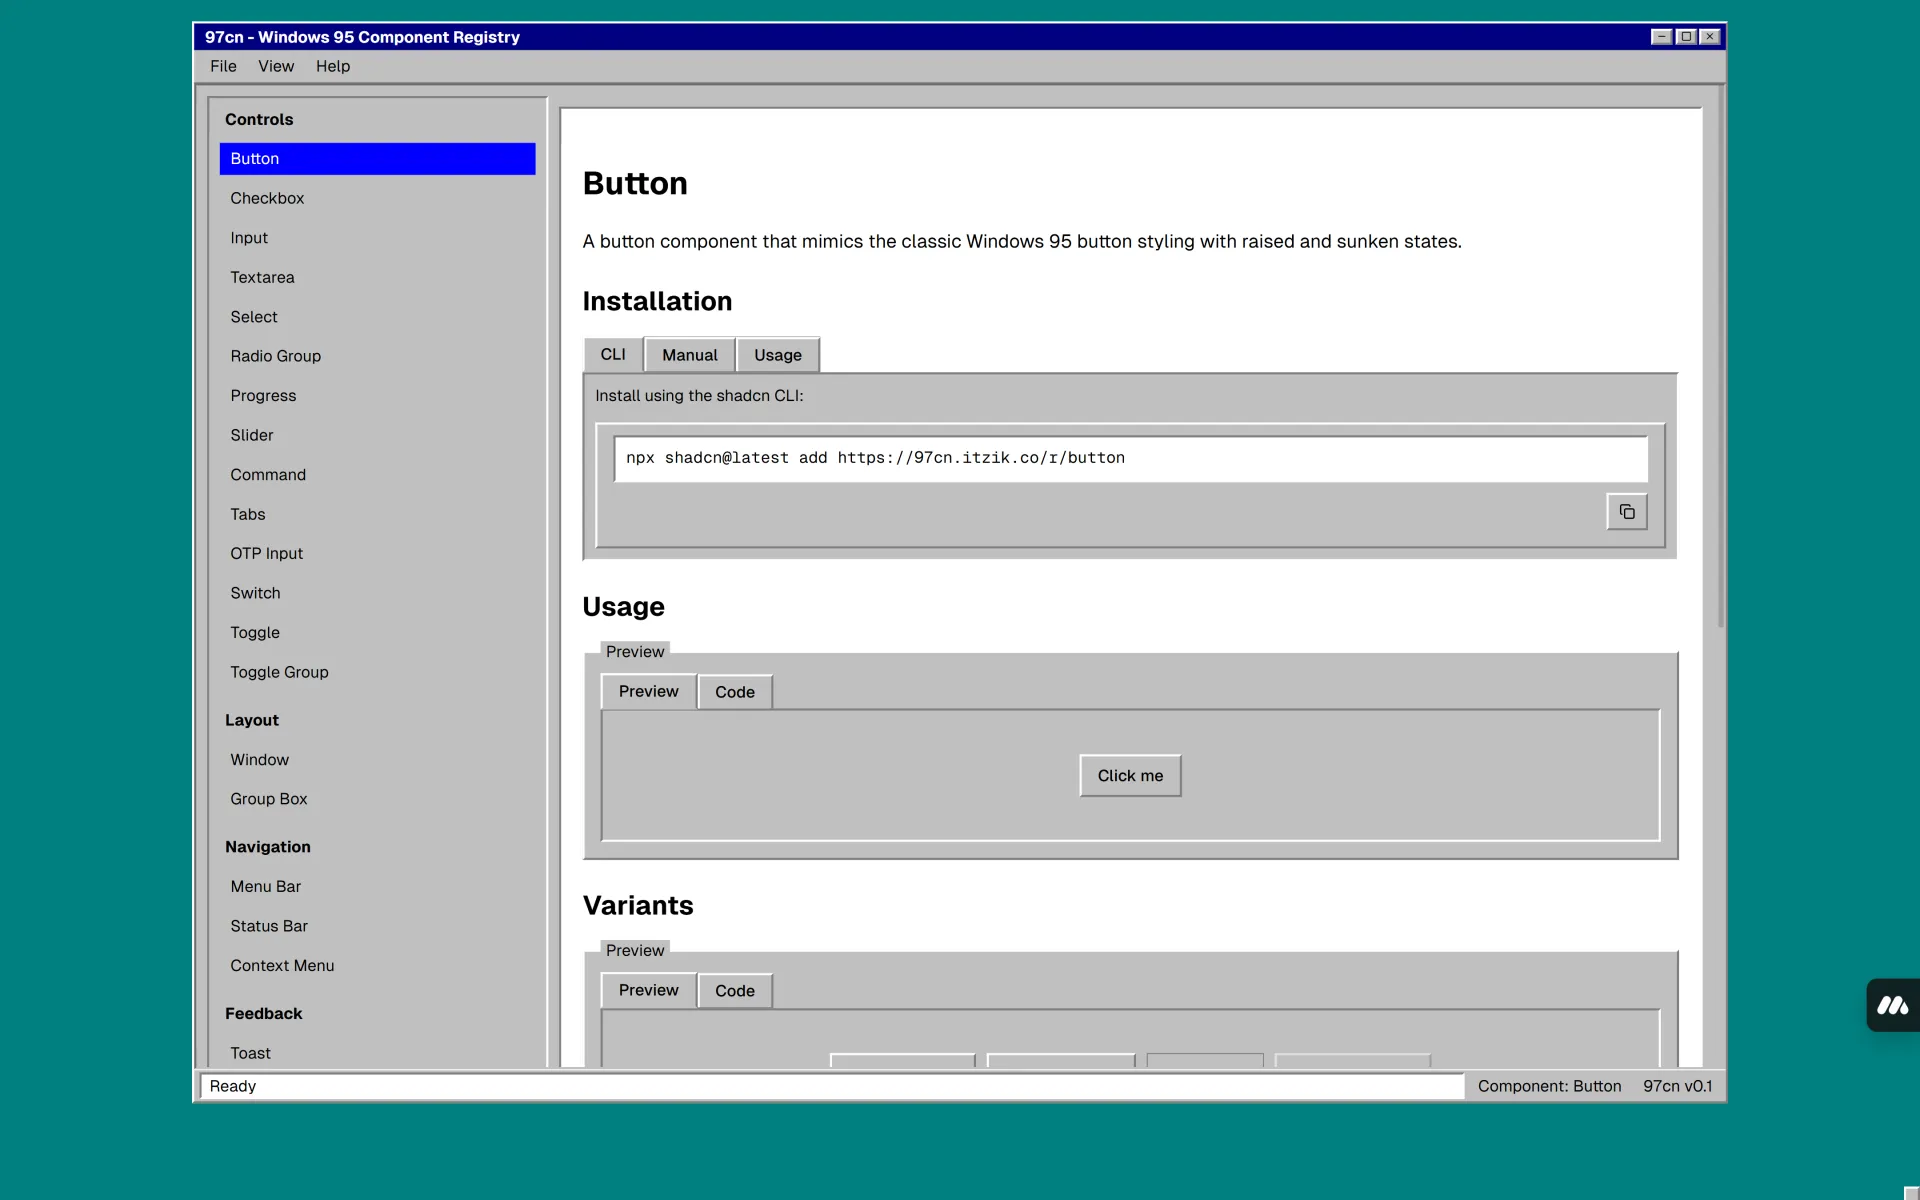Show Code tab in Usage section
Screen dimensions: 1920x1200
(x=734, y=692)
